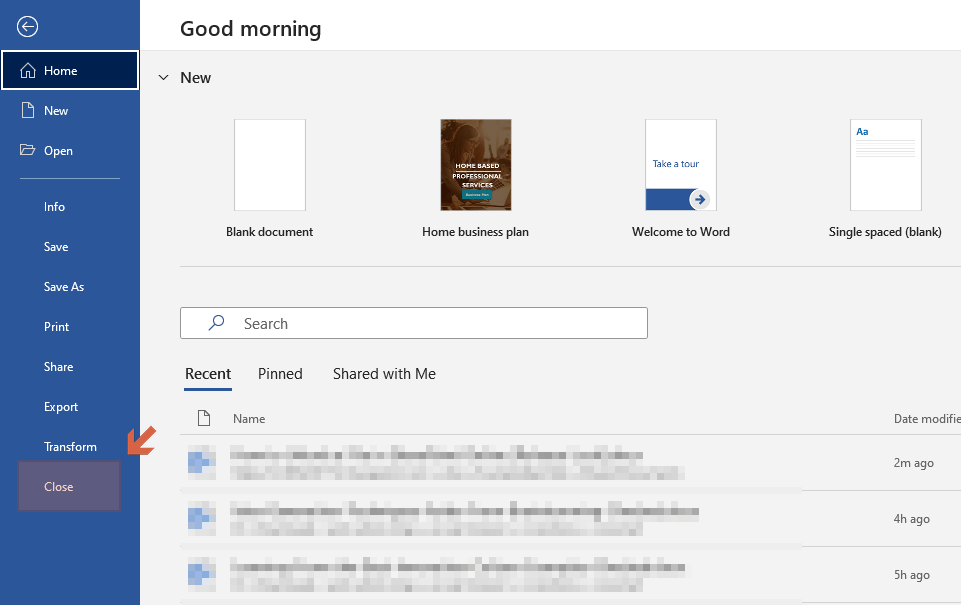Viewport: 961px width, 605px height.
Task: Sort files by Date modified
Action: click(926, 418)
